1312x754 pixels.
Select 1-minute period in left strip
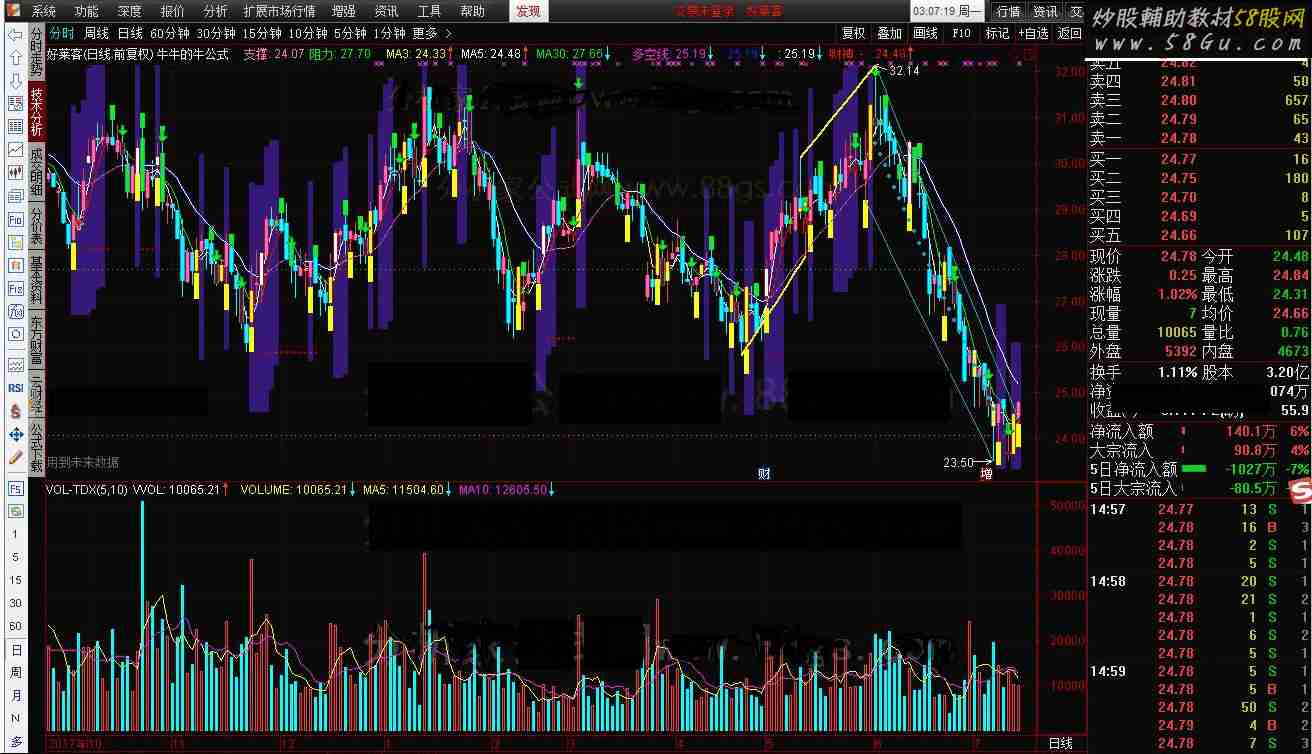[x=15, y=535]
